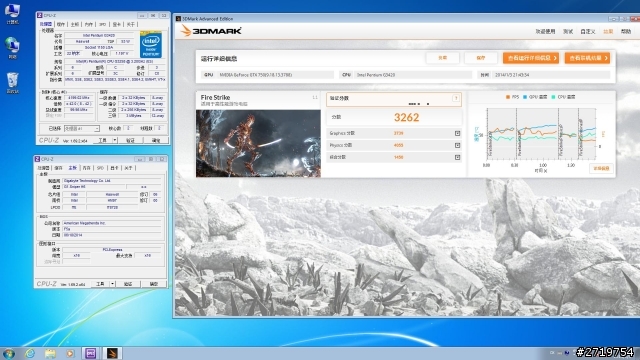Open the Network desktop icon

[x=12, y=48]
